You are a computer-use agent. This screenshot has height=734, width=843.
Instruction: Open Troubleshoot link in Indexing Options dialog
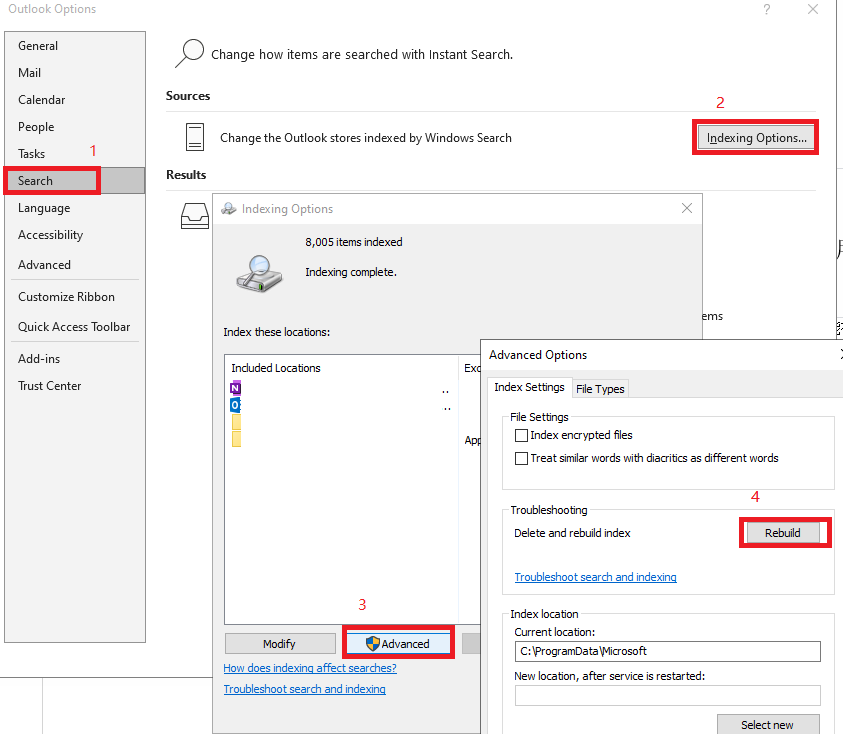click(305, 689)
